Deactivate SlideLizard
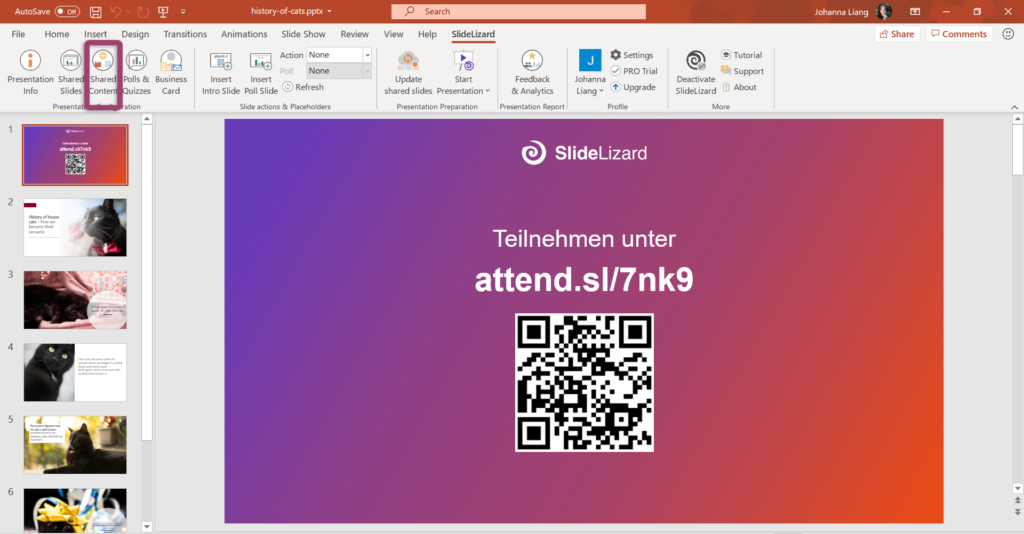This screenshot has width=1024, height=534. pos(696,72)
